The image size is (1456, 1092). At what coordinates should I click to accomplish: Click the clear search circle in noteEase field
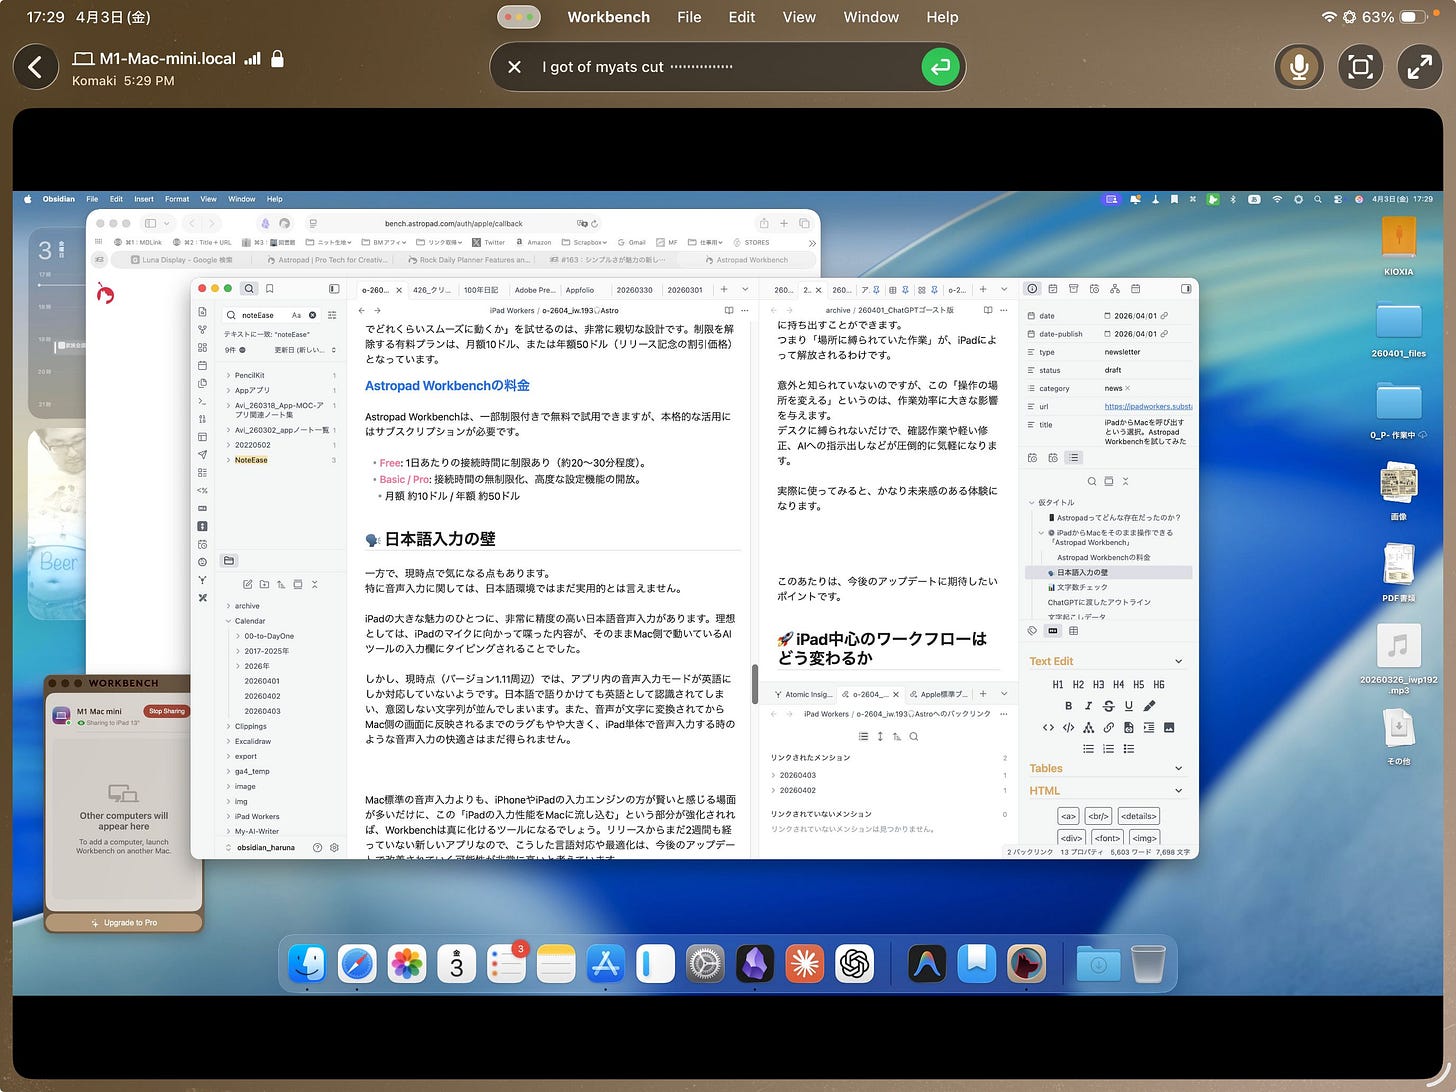coord(313,315)
